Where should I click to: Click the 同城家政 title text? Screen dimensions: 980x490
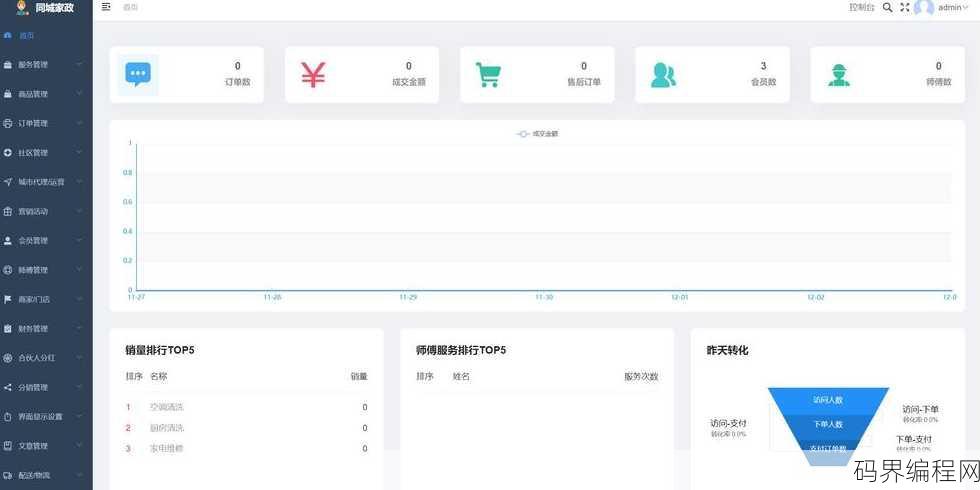pos(55,8)
